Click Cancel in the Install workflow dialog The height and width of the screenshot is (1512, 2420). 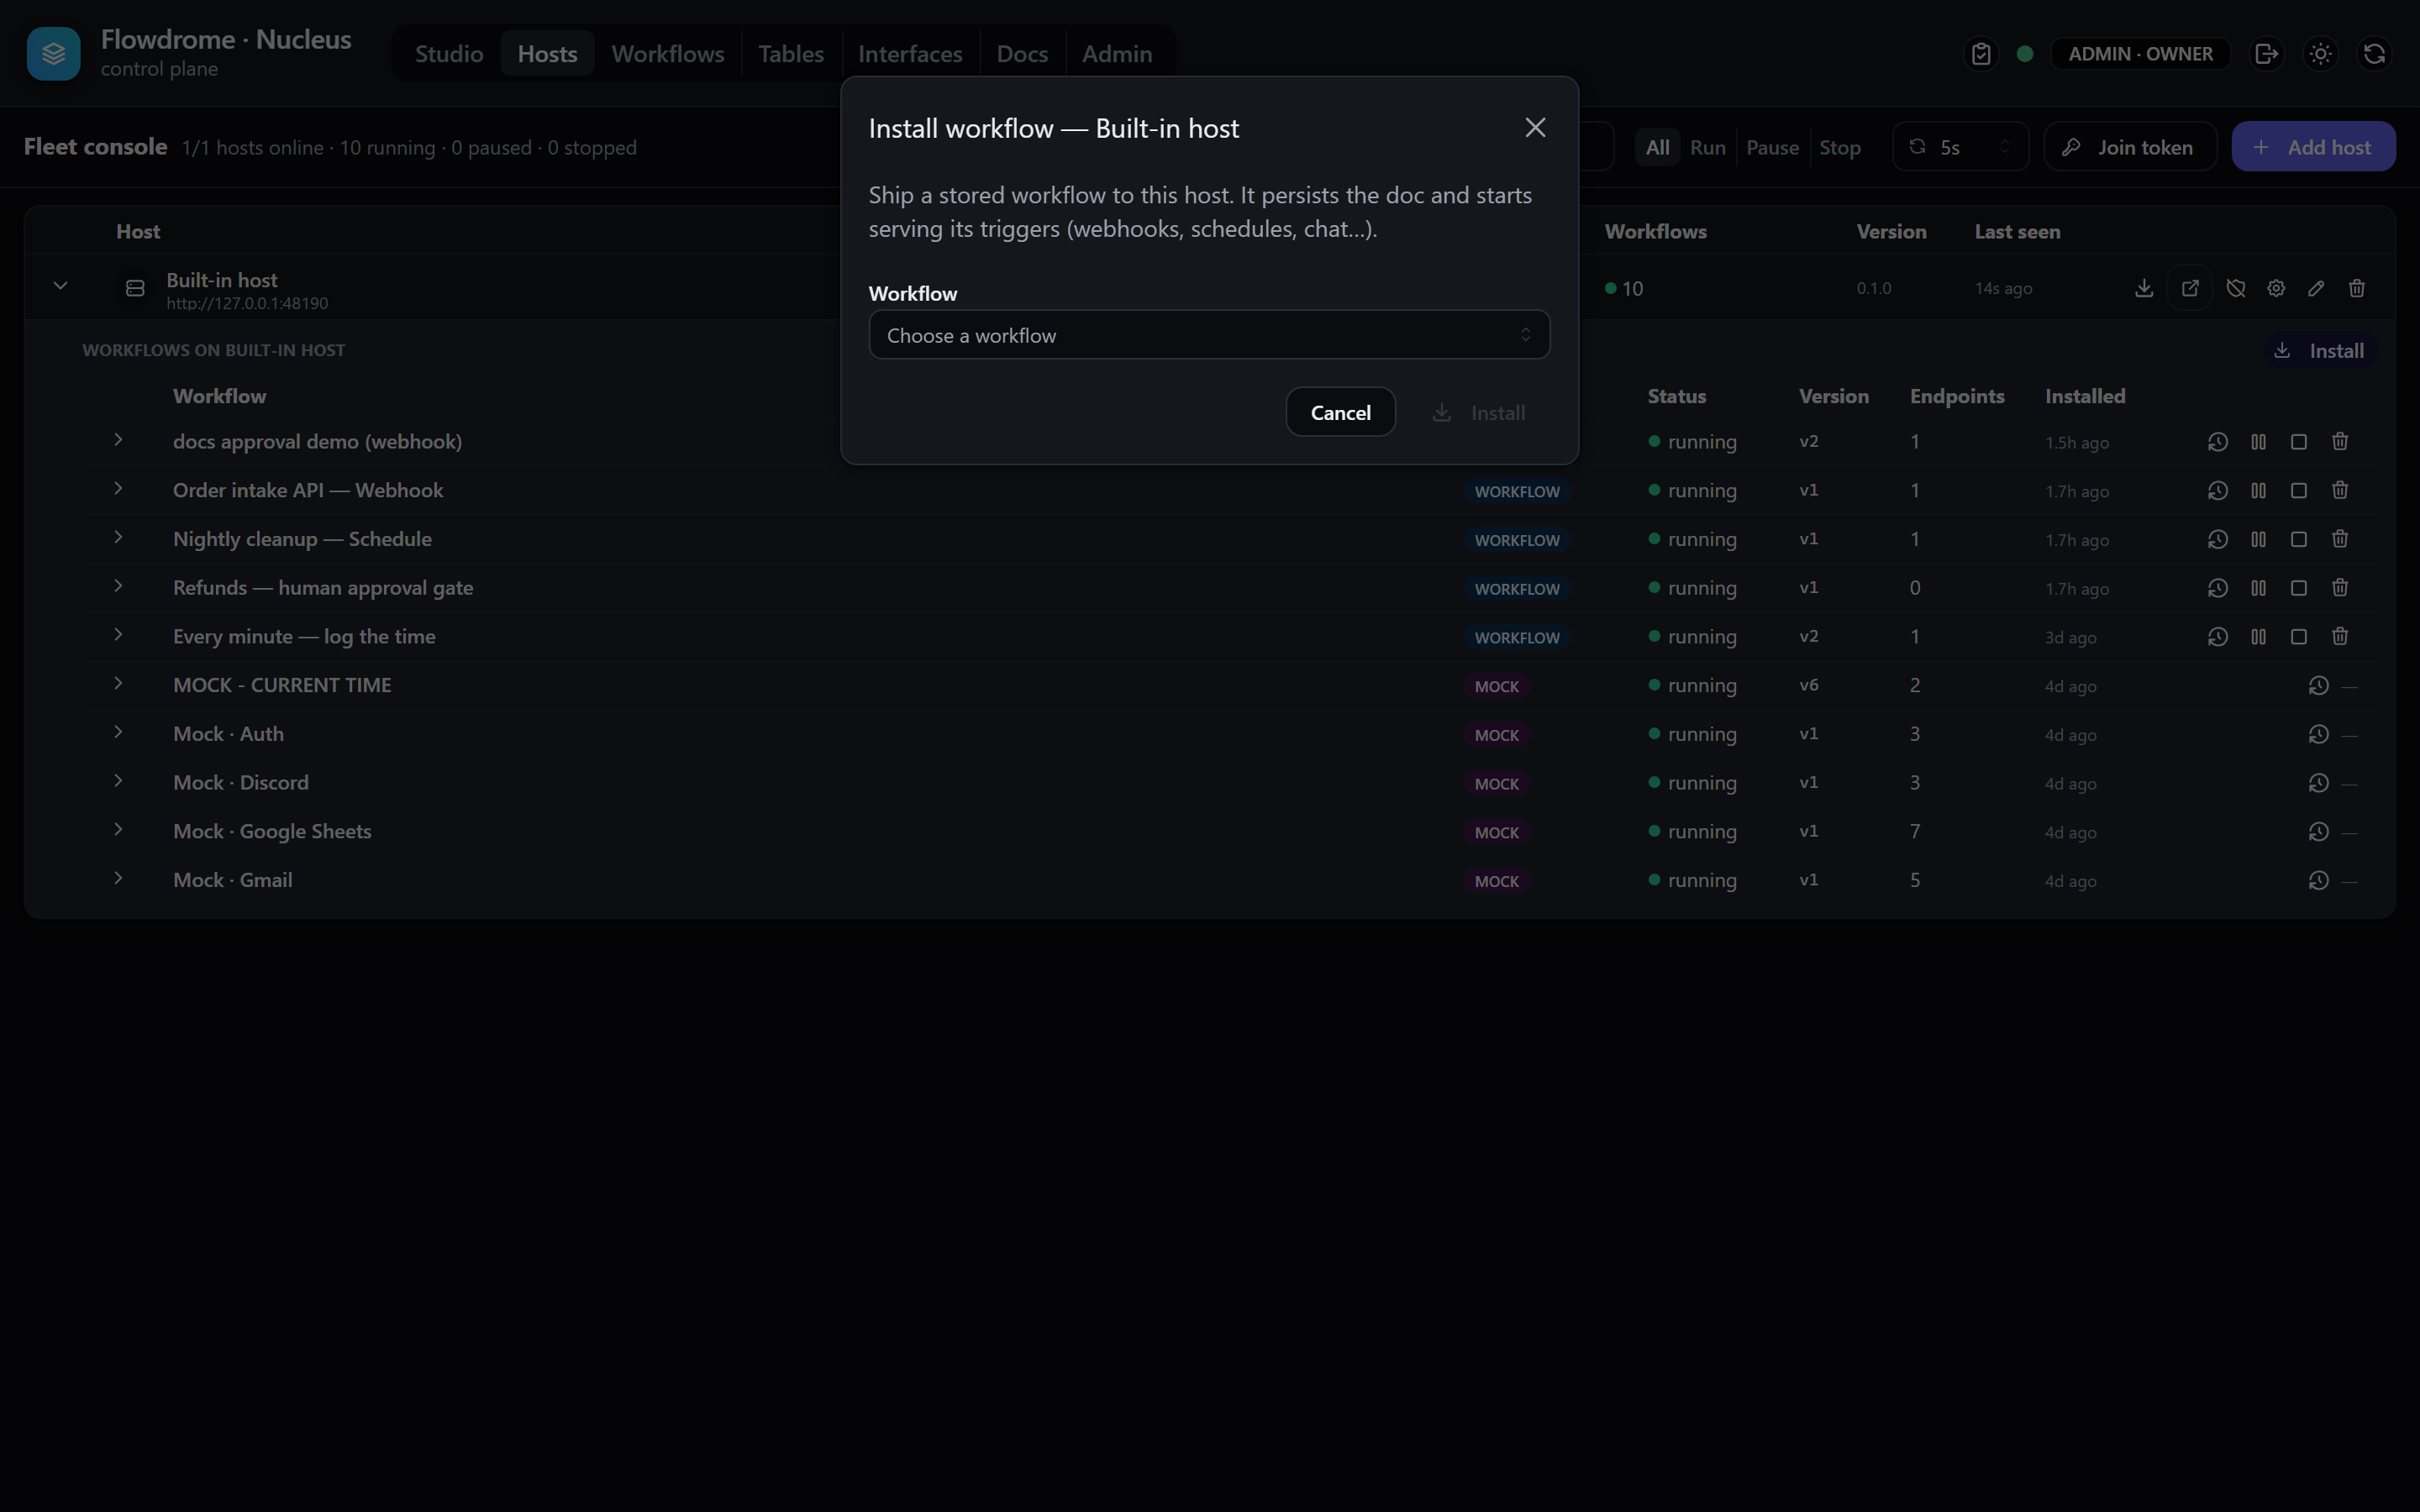(x=1340, y=412)
